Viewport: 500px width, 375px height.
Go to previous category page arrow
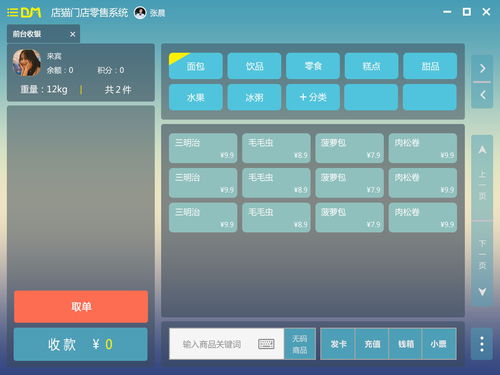click(482, 95)
